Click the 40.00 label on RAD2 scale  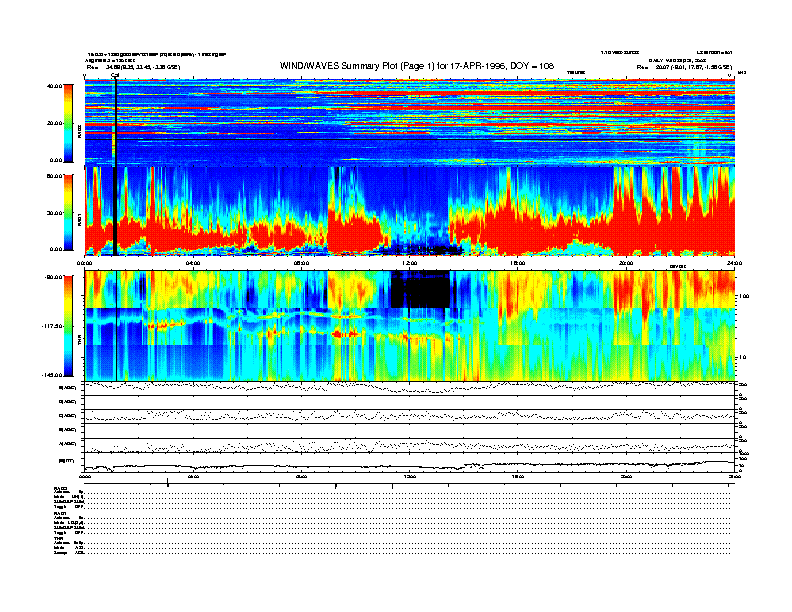54,86
